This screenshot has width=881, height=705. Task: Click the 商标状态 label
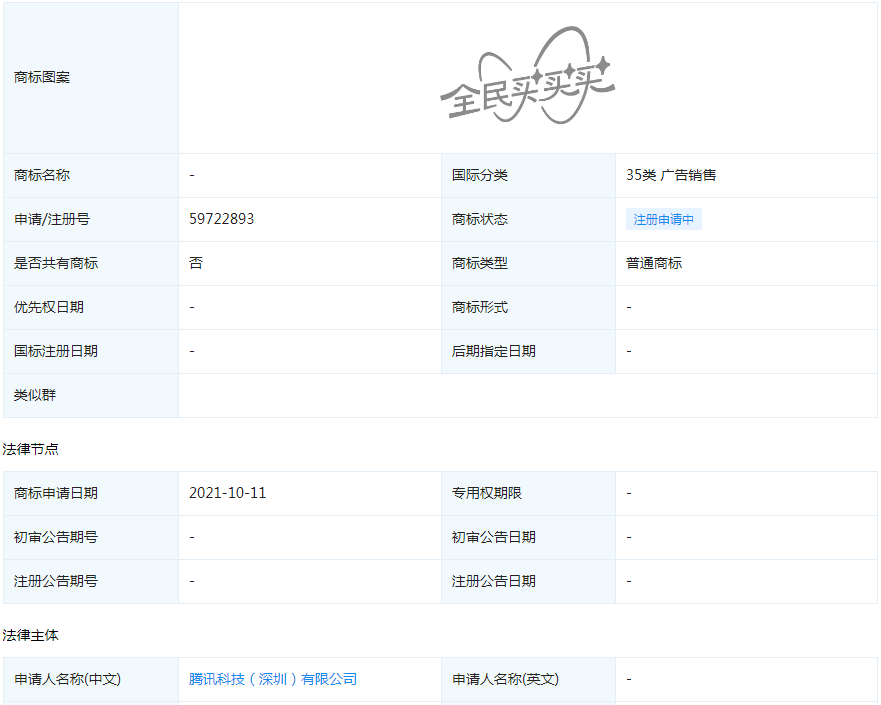pos(480,219)
